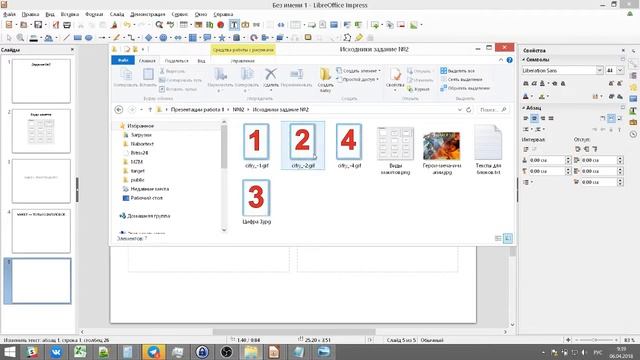Select the Rectangle tool in drawing toolbar
The width and height of the screenshot is (640, 360).
tap(78, 38)
